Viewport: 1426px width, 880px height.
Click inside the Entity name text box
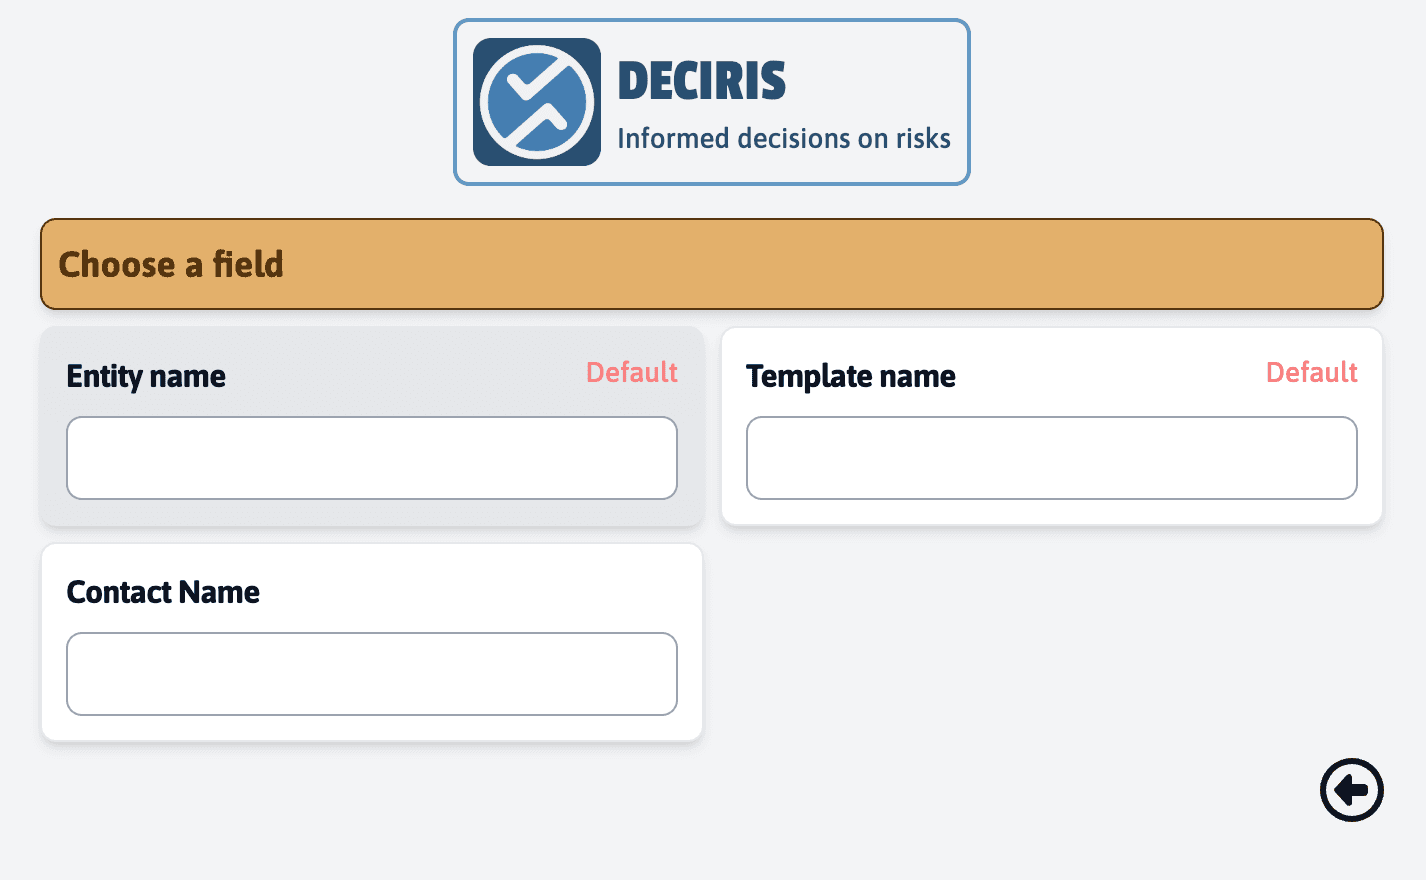371,458
